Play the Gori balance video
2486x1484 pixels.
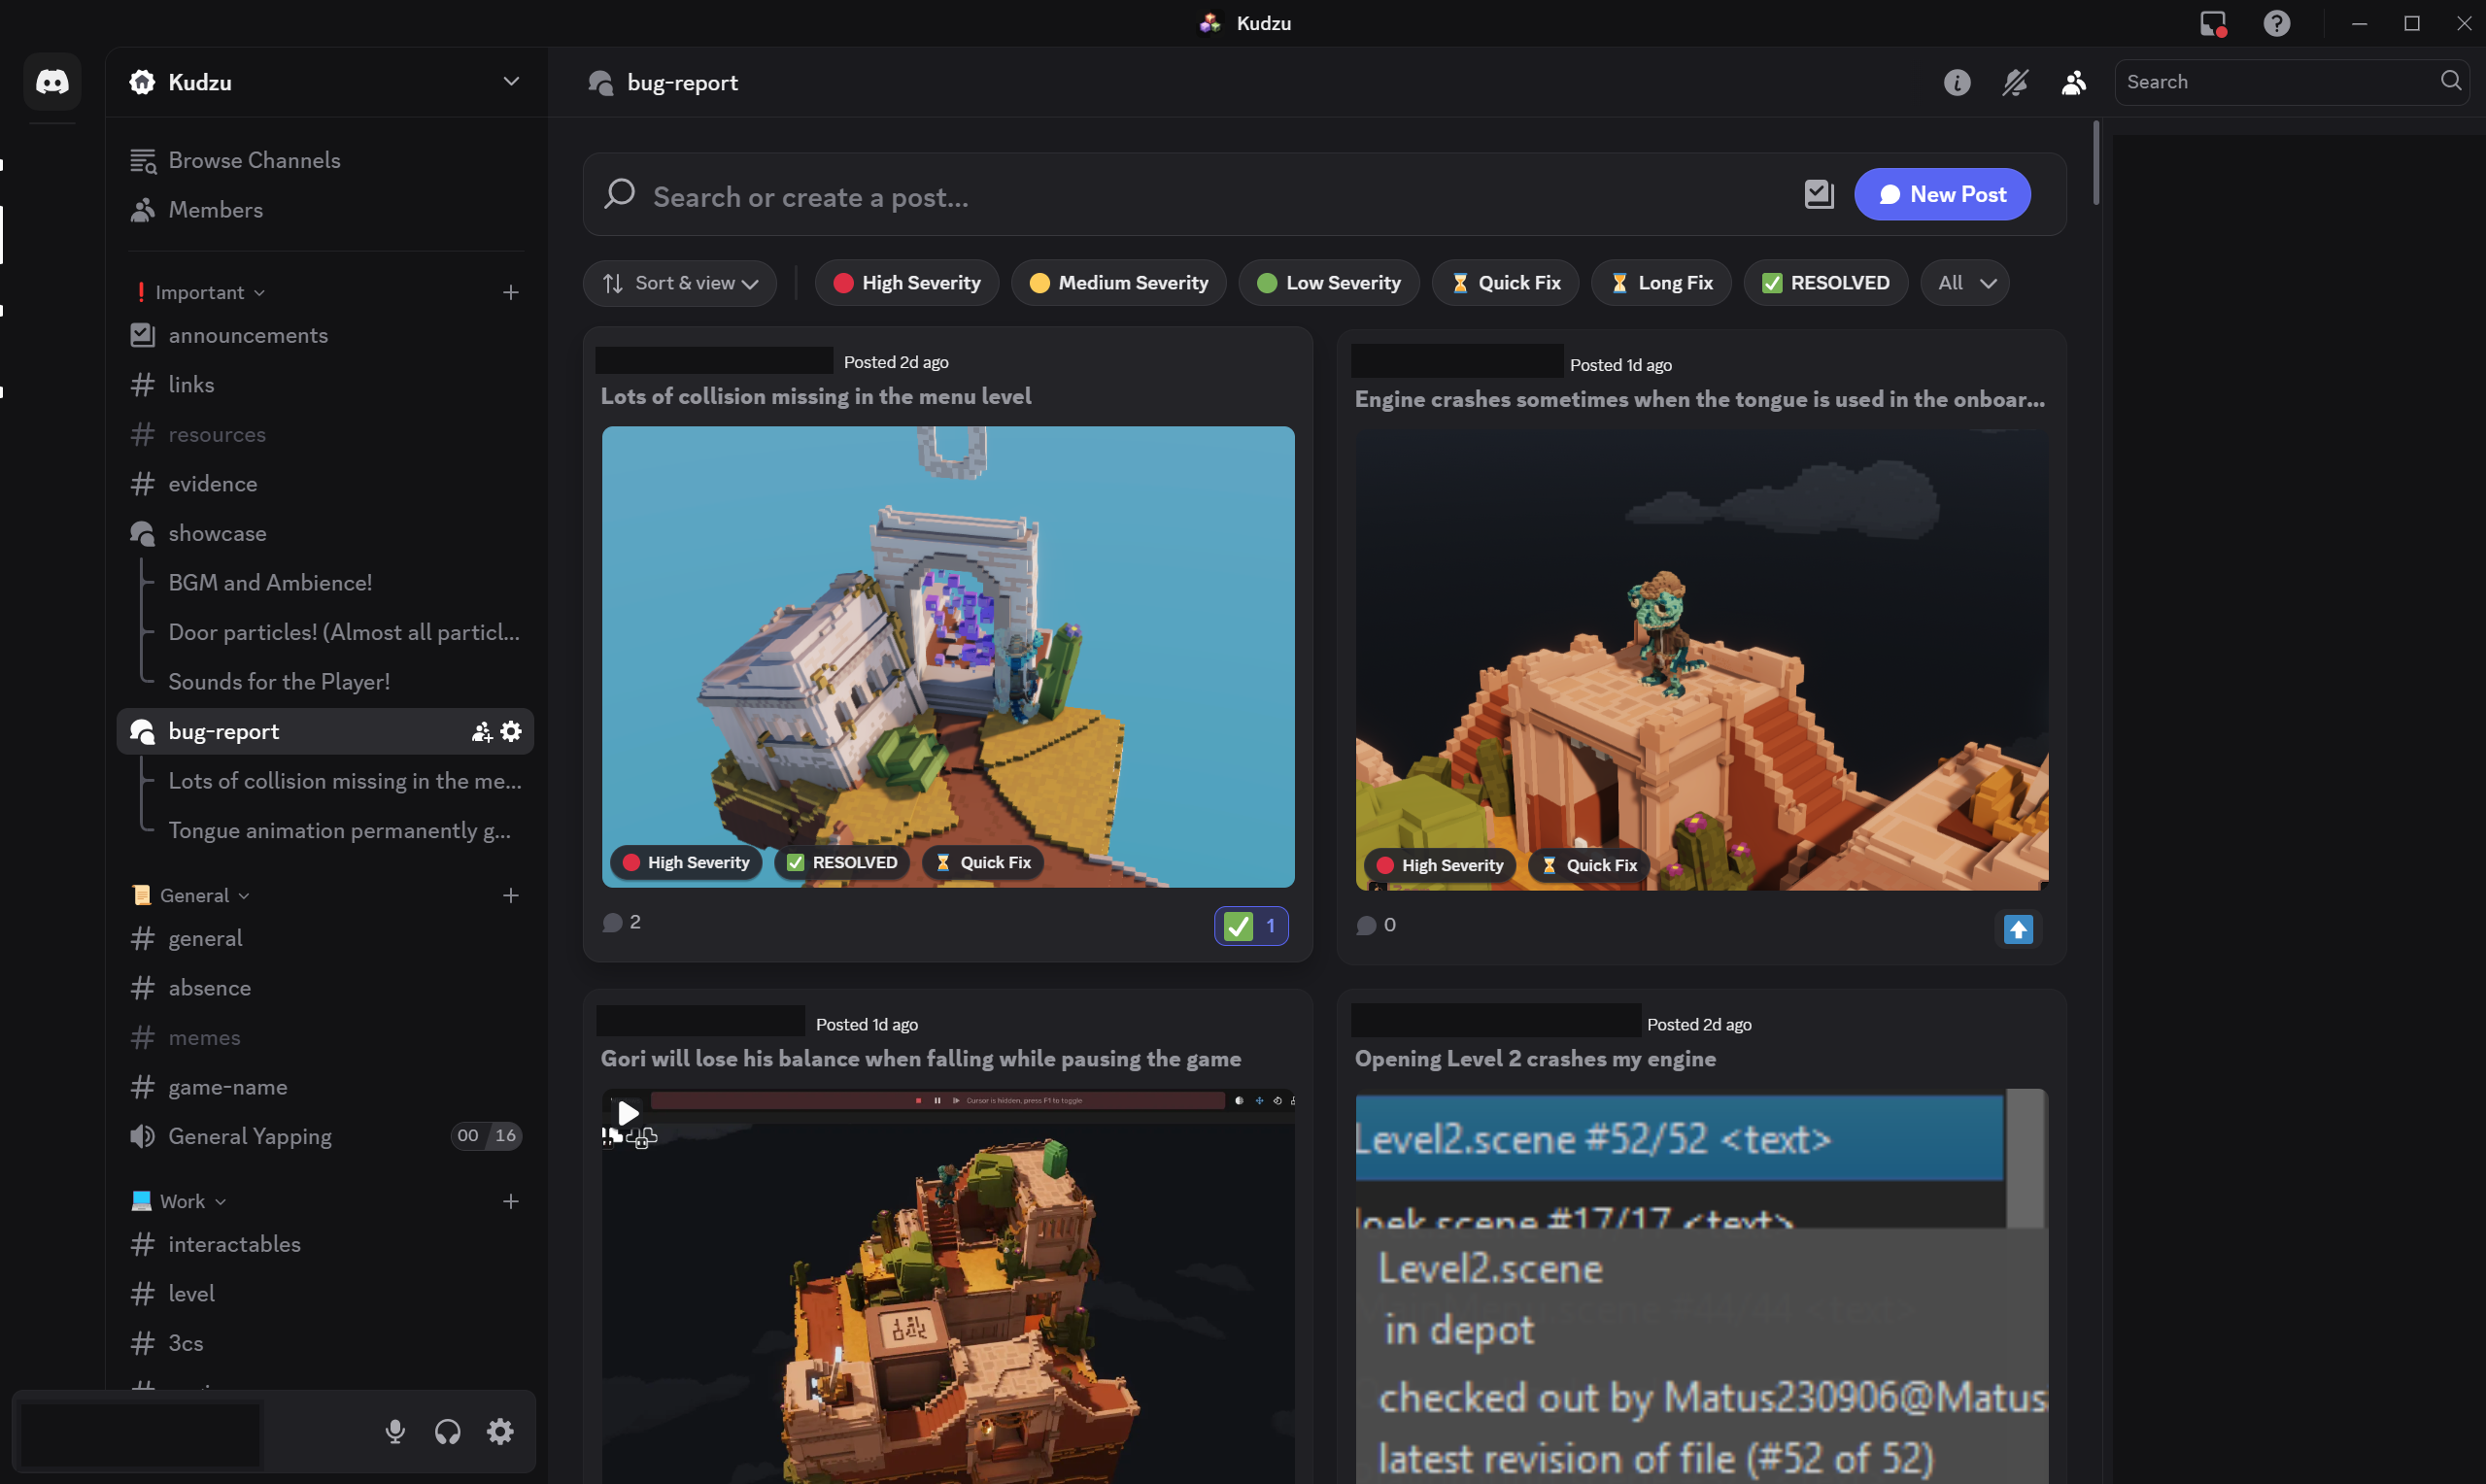[628, 1113]
